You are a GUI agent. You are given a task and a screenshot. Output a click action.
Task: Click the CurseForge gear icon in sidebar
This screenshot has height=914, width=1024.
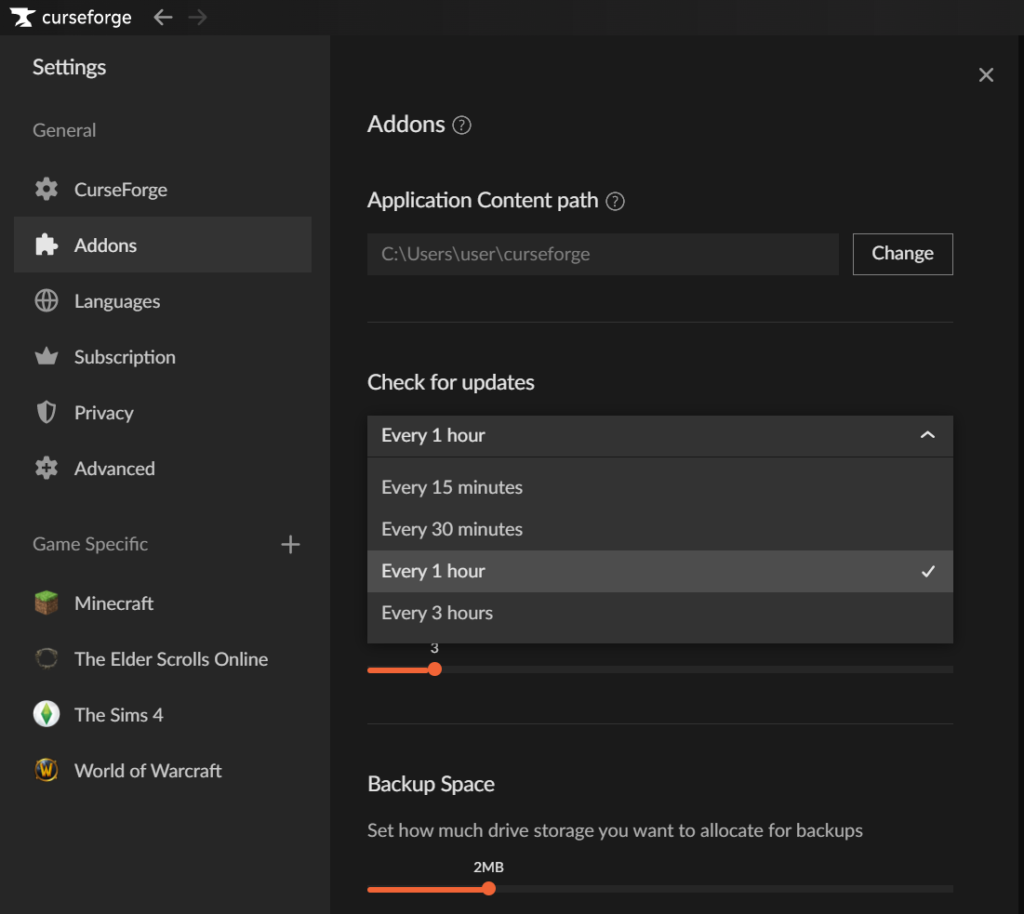tap(46, 189)
